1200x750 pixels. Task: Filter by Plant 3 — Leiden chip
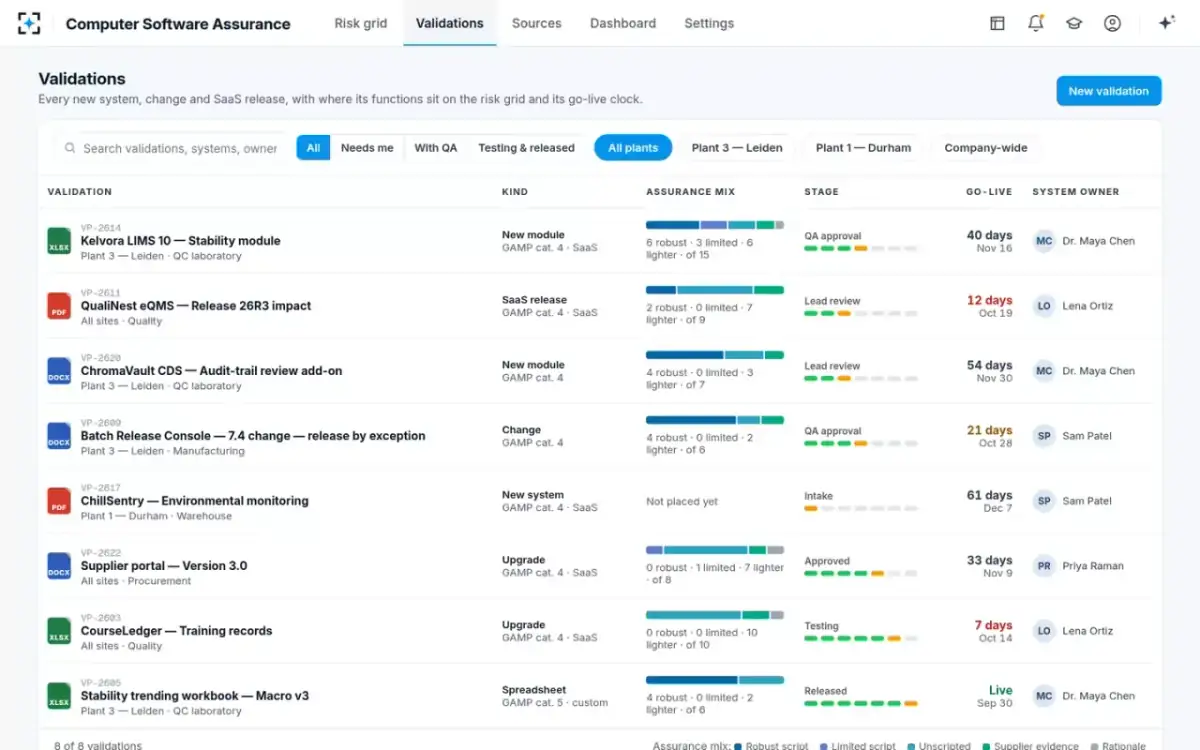(x=737, y=148)
